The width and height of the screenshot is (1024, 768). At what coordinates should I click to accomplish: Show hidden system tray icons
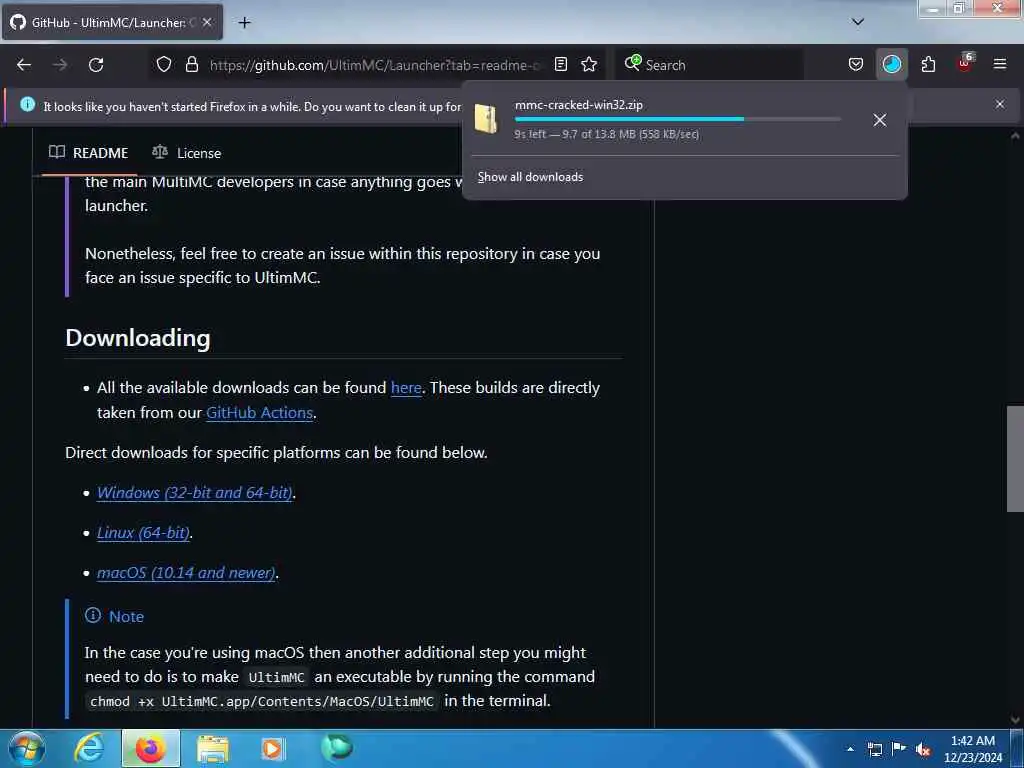pos(850,749)
